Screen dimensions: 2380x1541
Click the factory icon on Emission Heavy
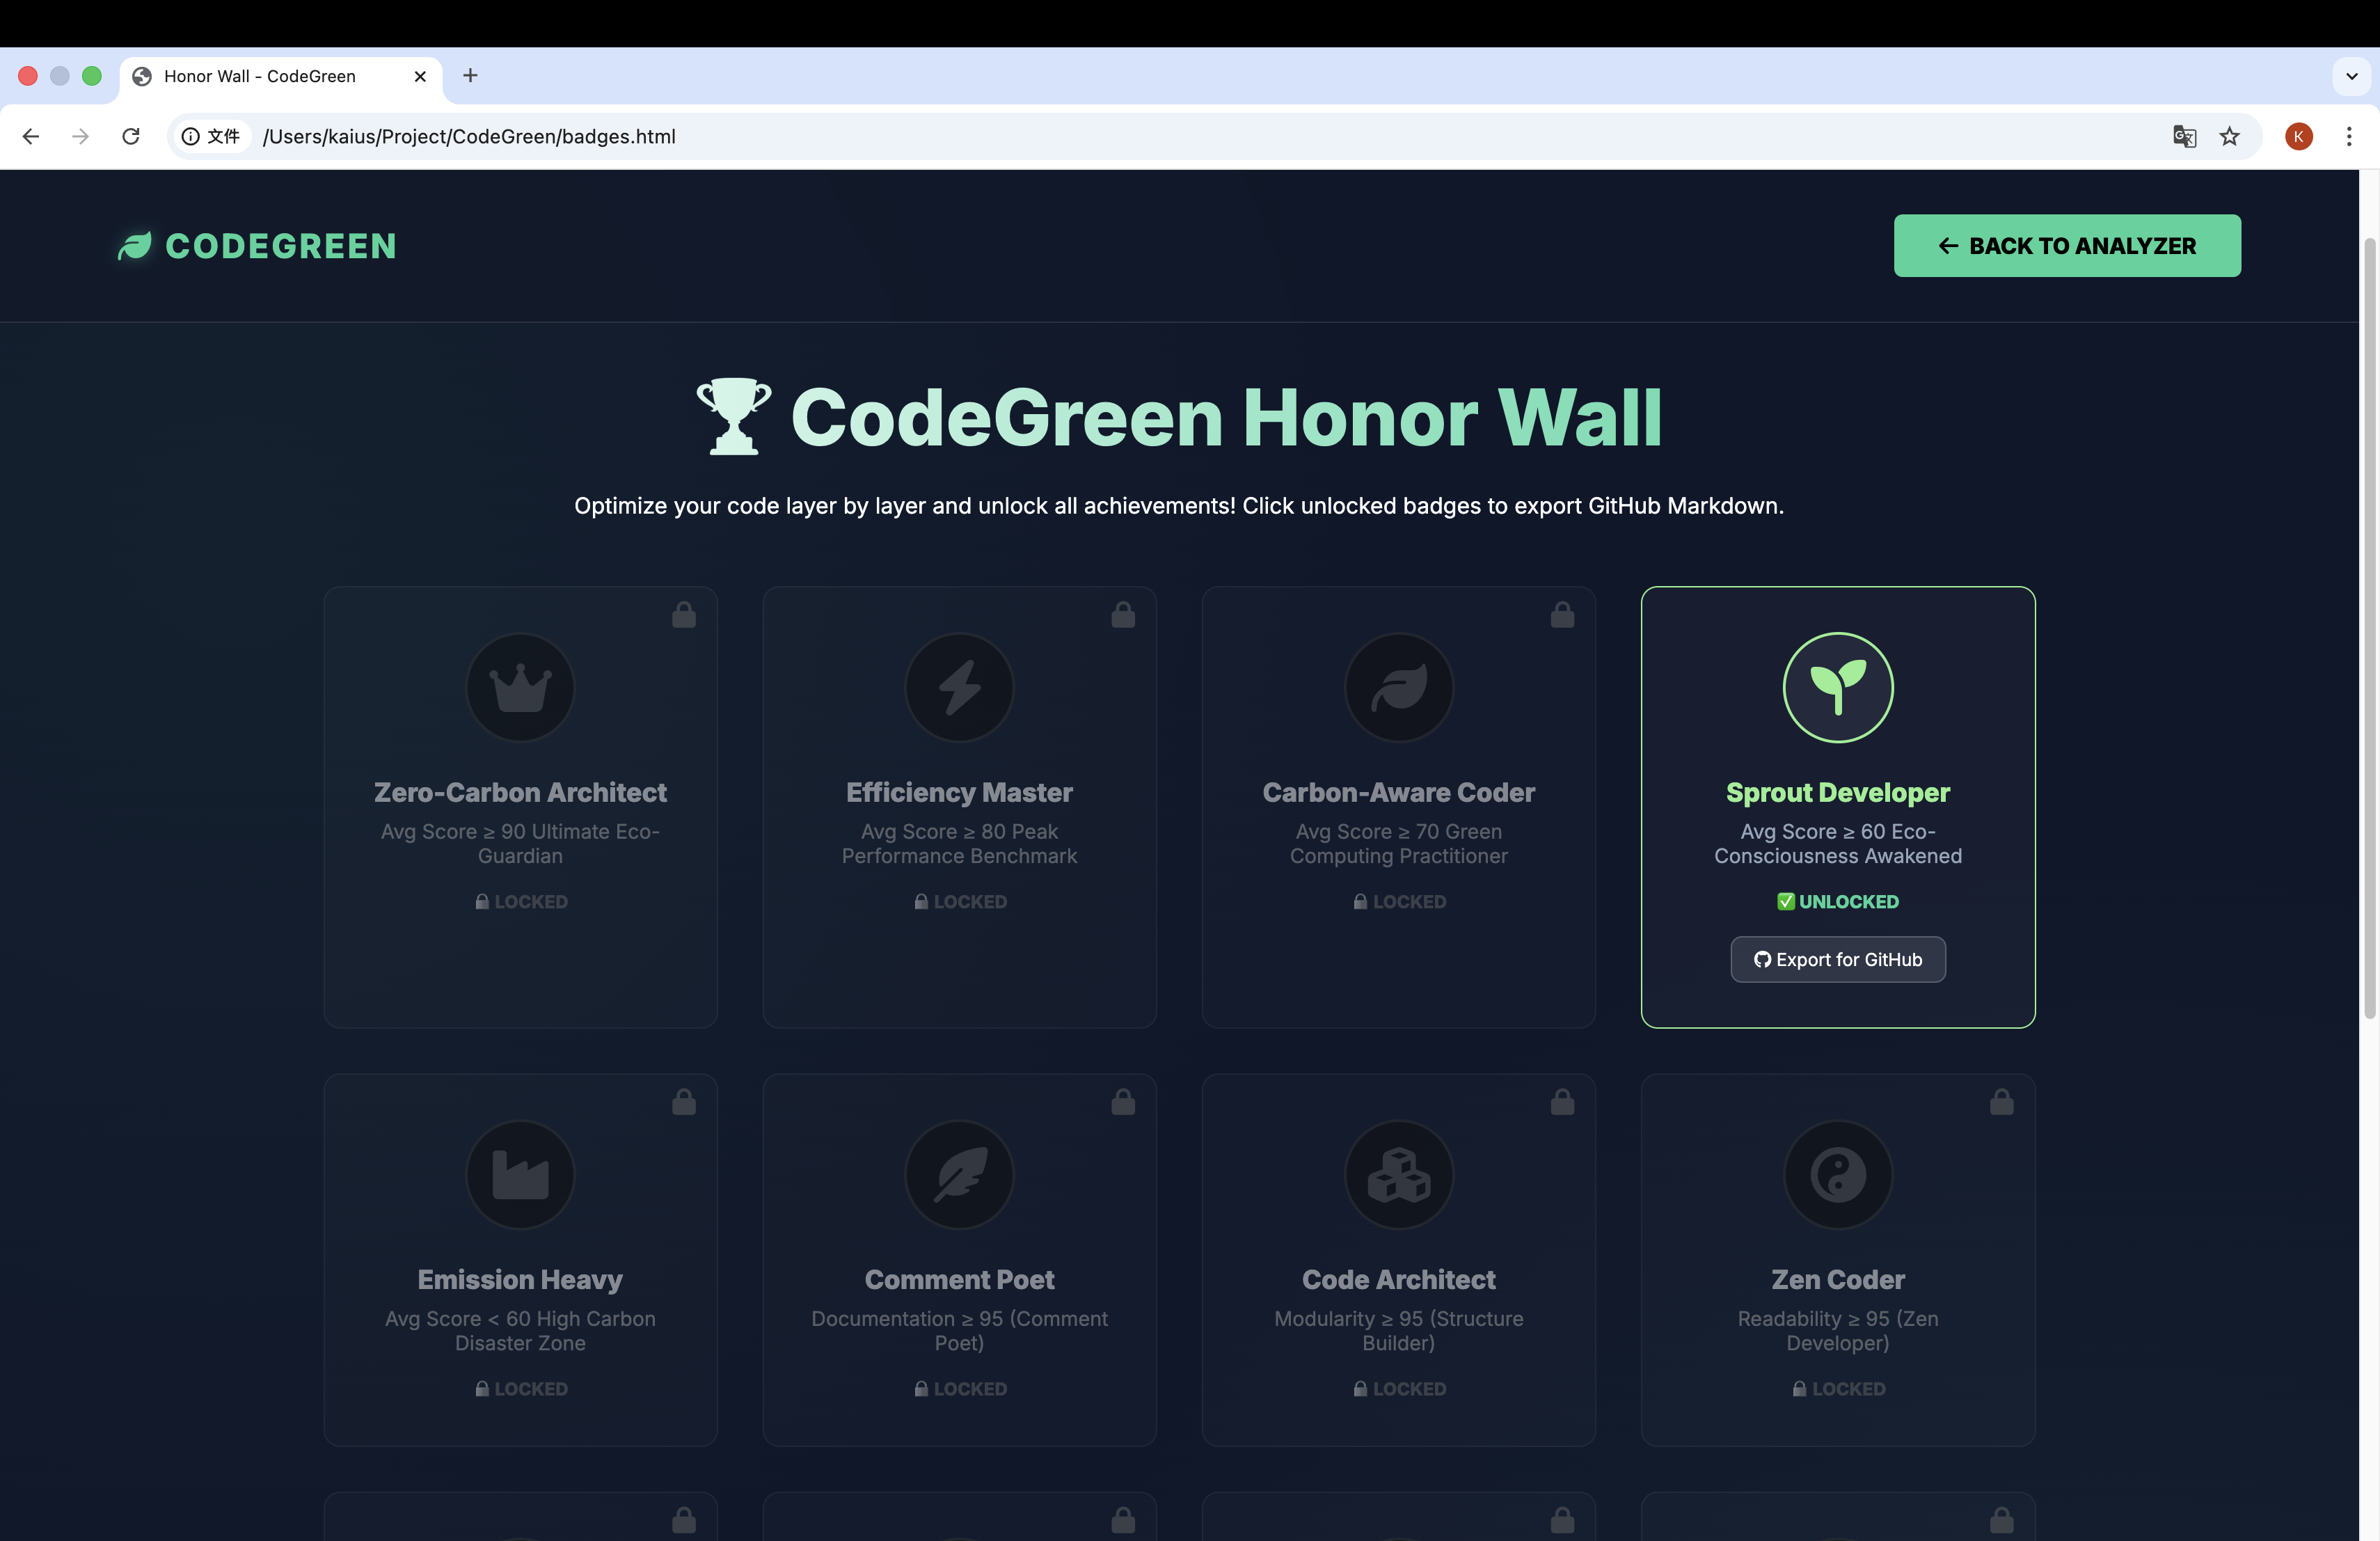click(x=520, y=1175)
